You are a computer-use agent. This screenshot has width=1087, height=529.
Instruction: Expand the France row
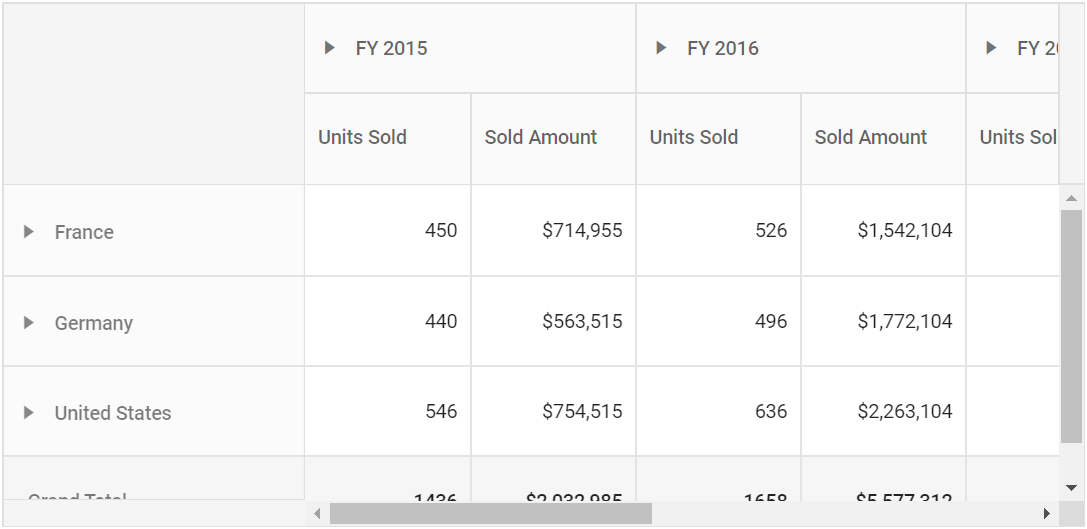(x=28, y=231)
